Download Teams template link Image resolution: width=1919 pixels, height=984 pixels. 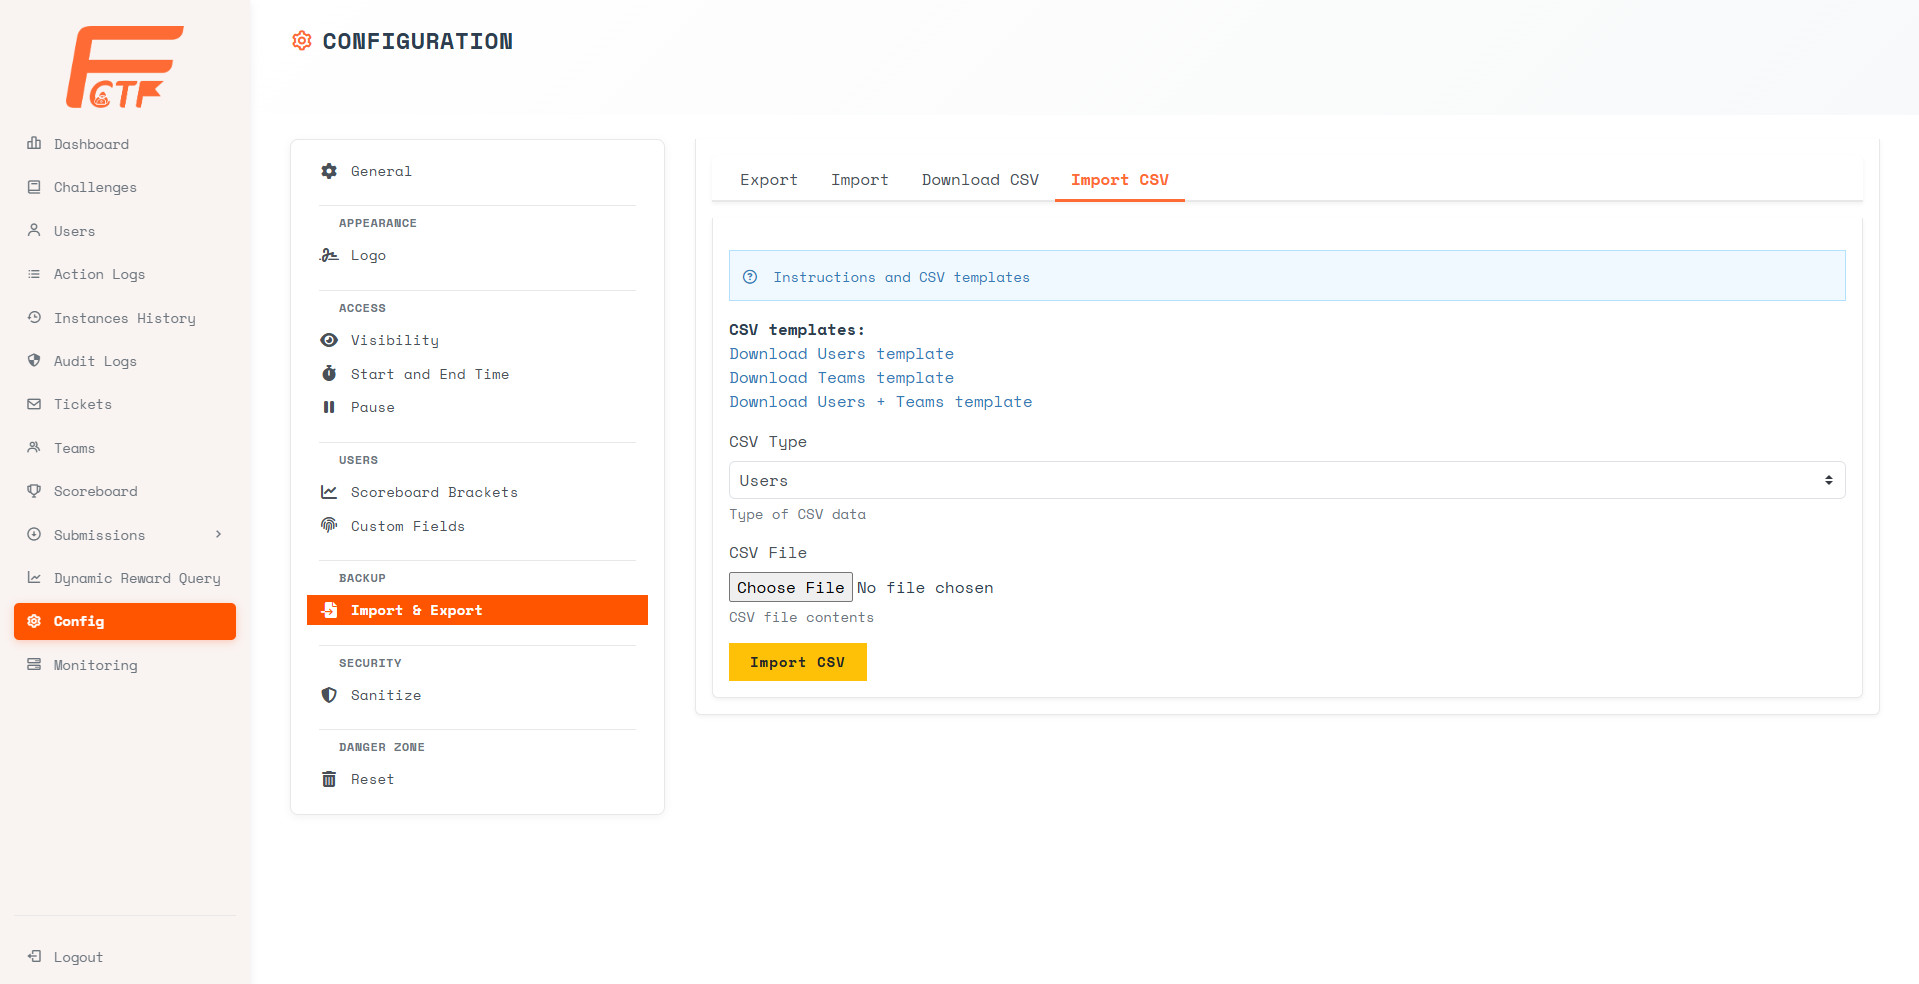click(x=841, y=378)
